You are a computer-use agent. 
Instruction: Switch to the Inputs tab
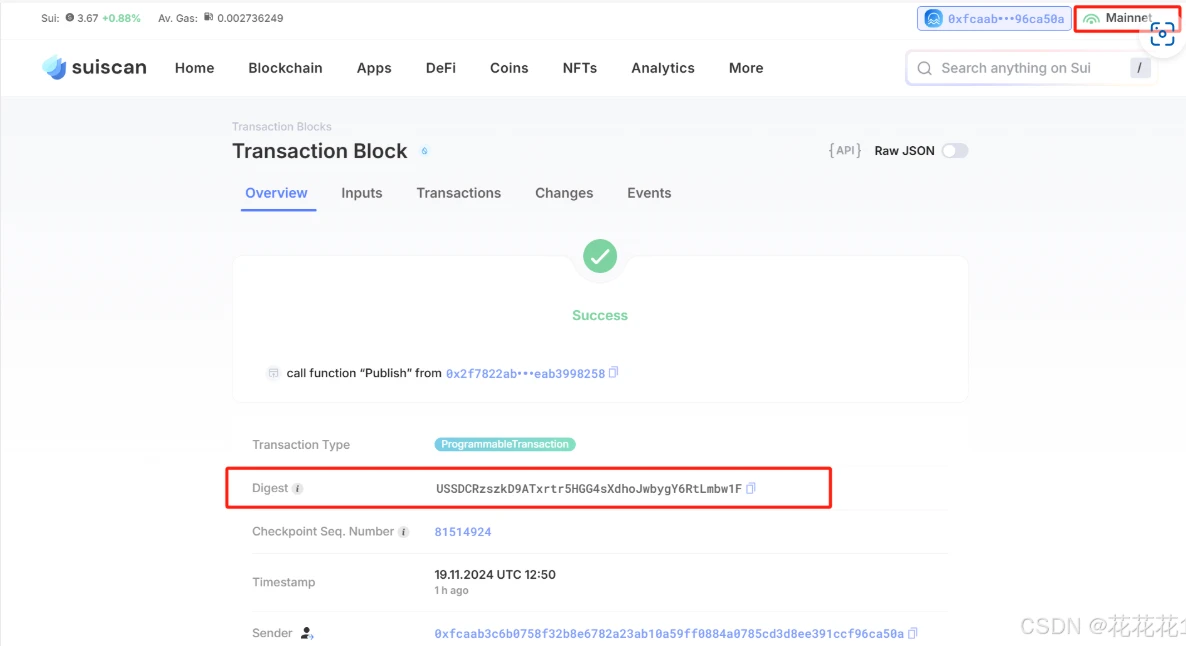(x=361, y=193)
